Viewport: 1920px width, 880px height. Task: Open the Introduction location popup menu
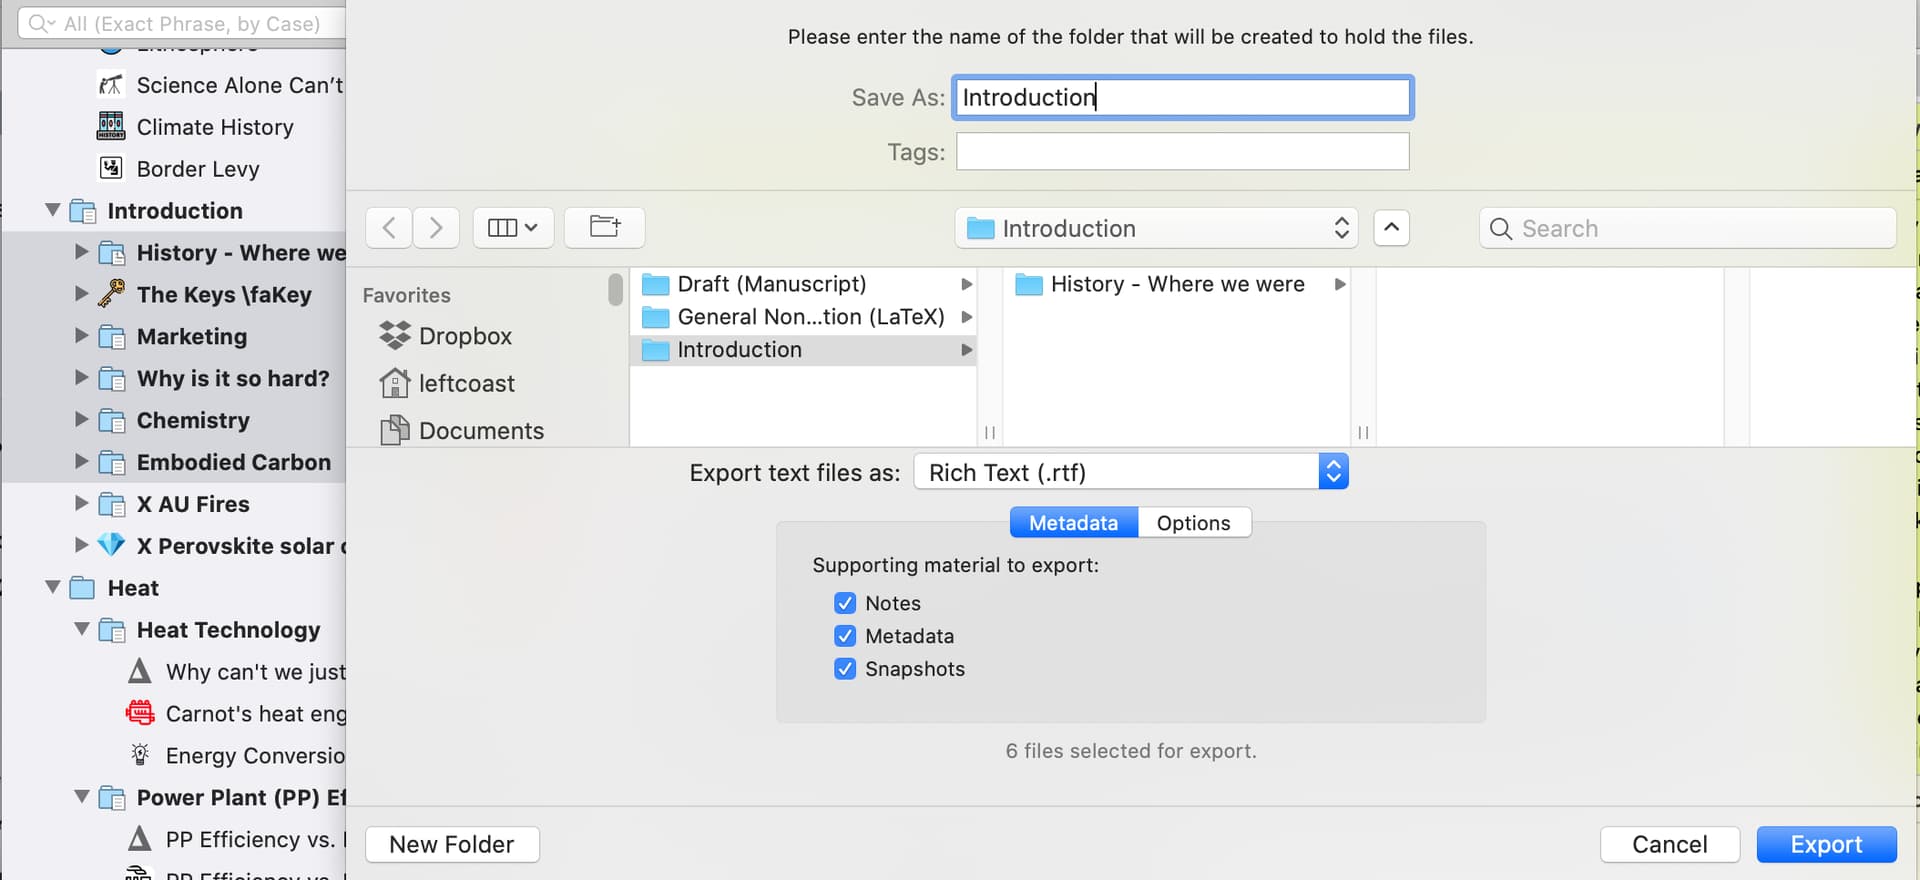coord(1156,228)
